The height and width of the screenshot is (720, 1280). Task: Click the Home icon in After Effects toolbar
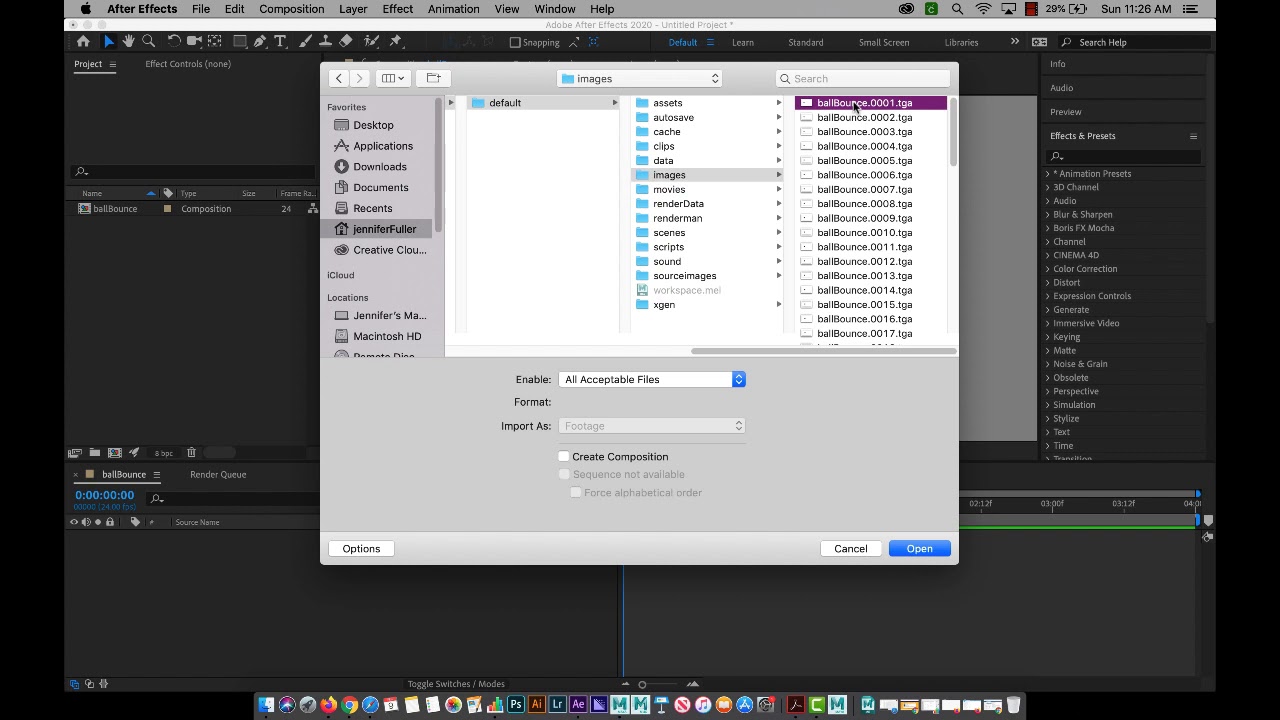83,42
